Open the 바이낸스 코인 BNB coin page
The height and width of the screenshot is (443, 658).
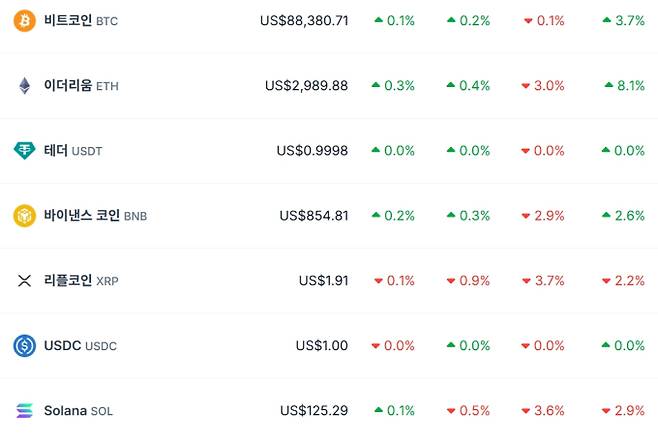[82, 216]
